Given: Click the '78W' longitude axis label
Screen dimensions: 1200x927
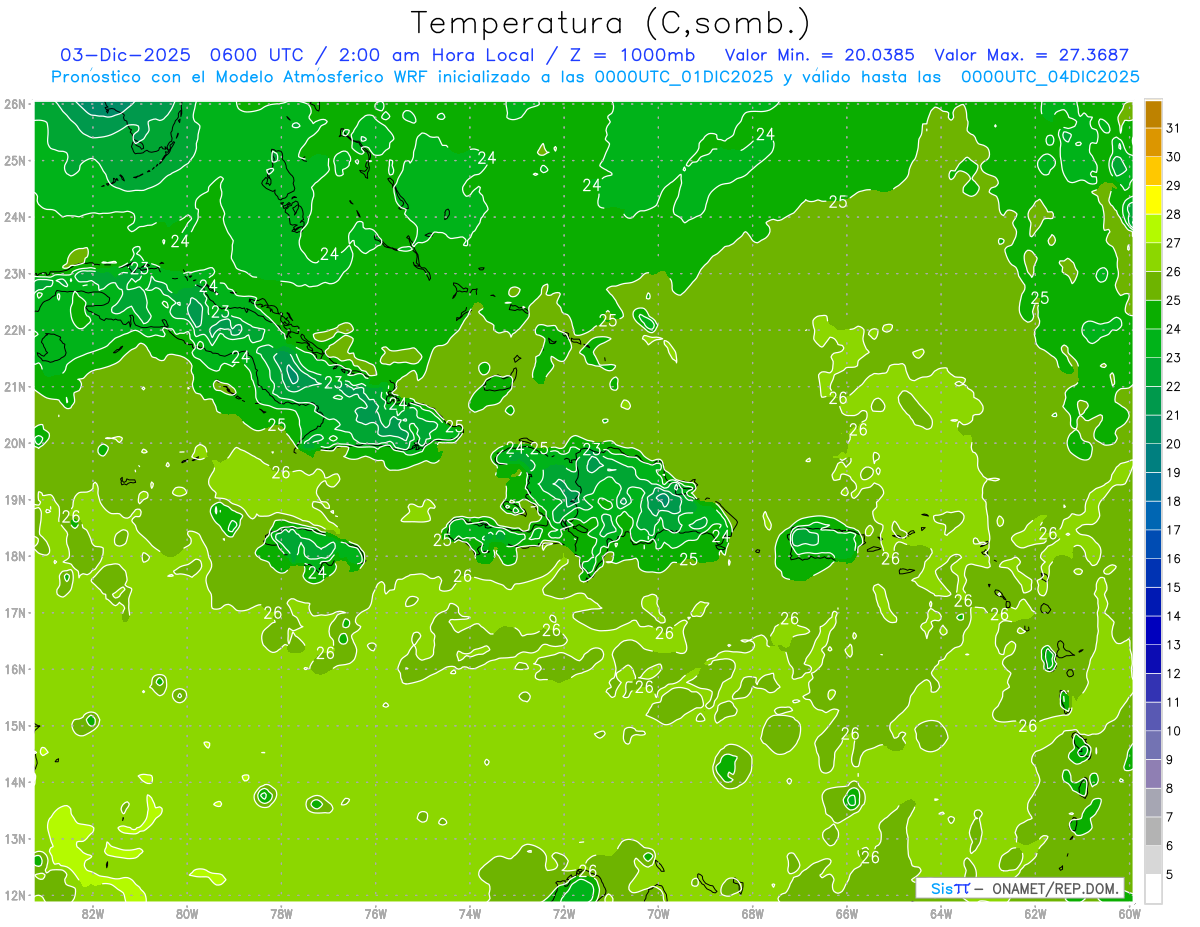Looking at the screenshot, I should click(281, 913).
